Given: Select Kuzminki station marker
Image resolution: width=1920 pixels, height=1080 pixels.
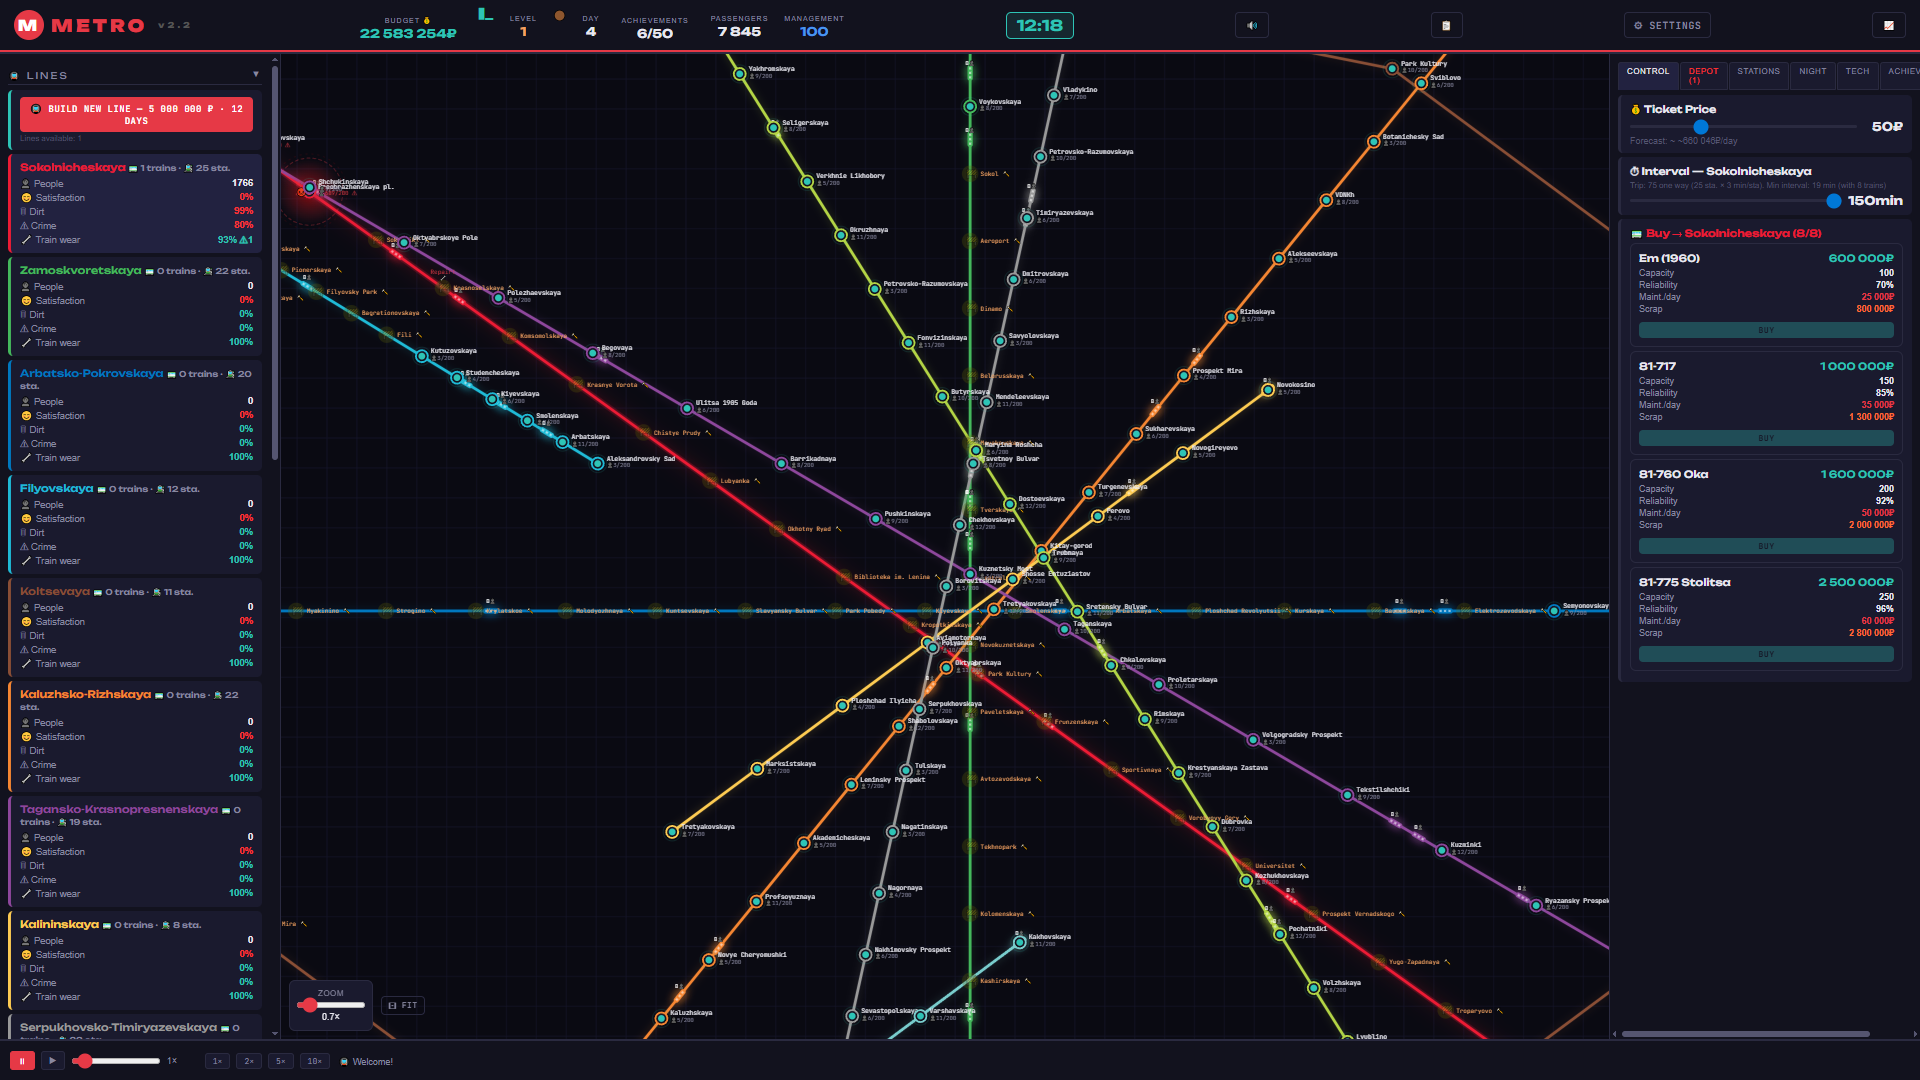Looking at the screenshot, I should pos(1441,850).
